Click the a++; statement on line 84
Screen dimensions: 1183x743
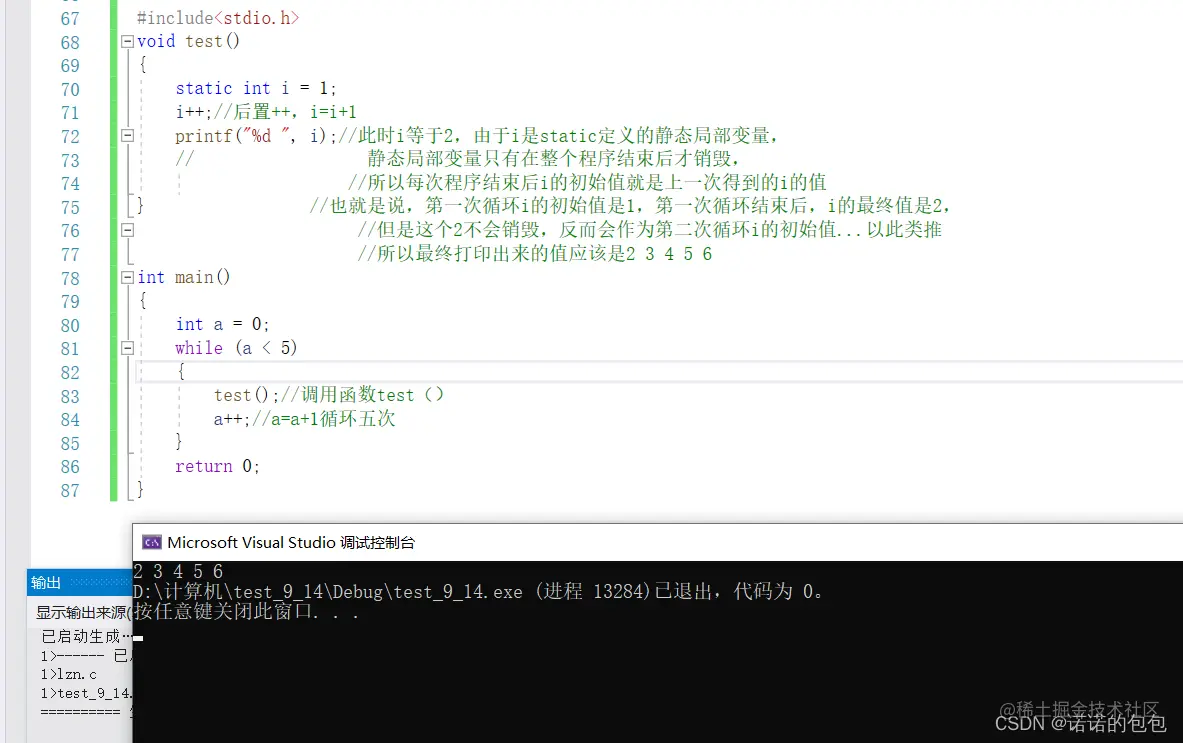(x=232, y=419)
